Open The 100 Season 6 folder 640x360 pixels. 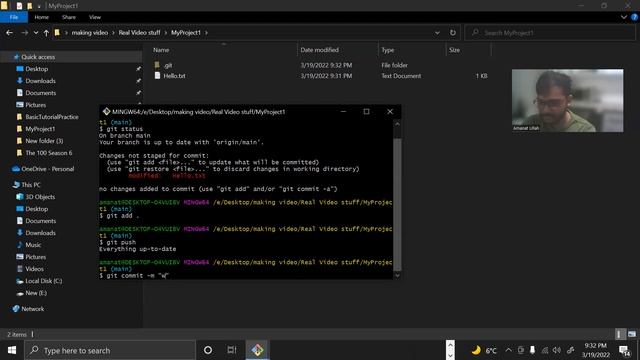(49, 153)
